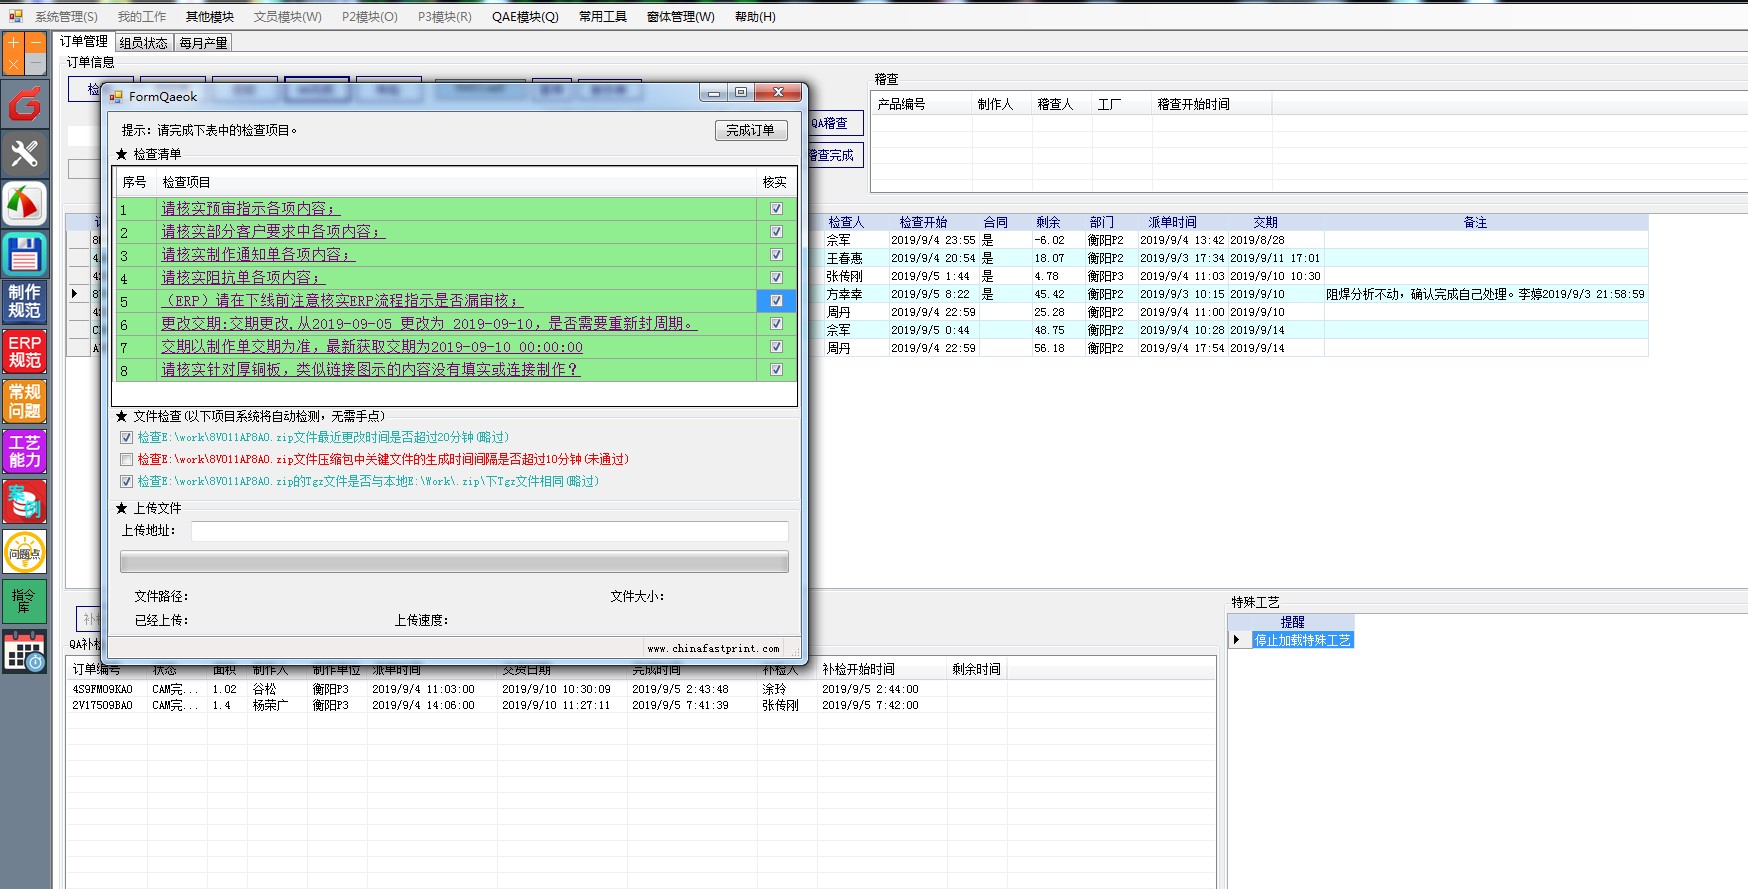Select the 停止加载特殊工艺 reminder row
Image resolution: width=1748 pixels, height=889 pixels.
(x=1302, y=640)
